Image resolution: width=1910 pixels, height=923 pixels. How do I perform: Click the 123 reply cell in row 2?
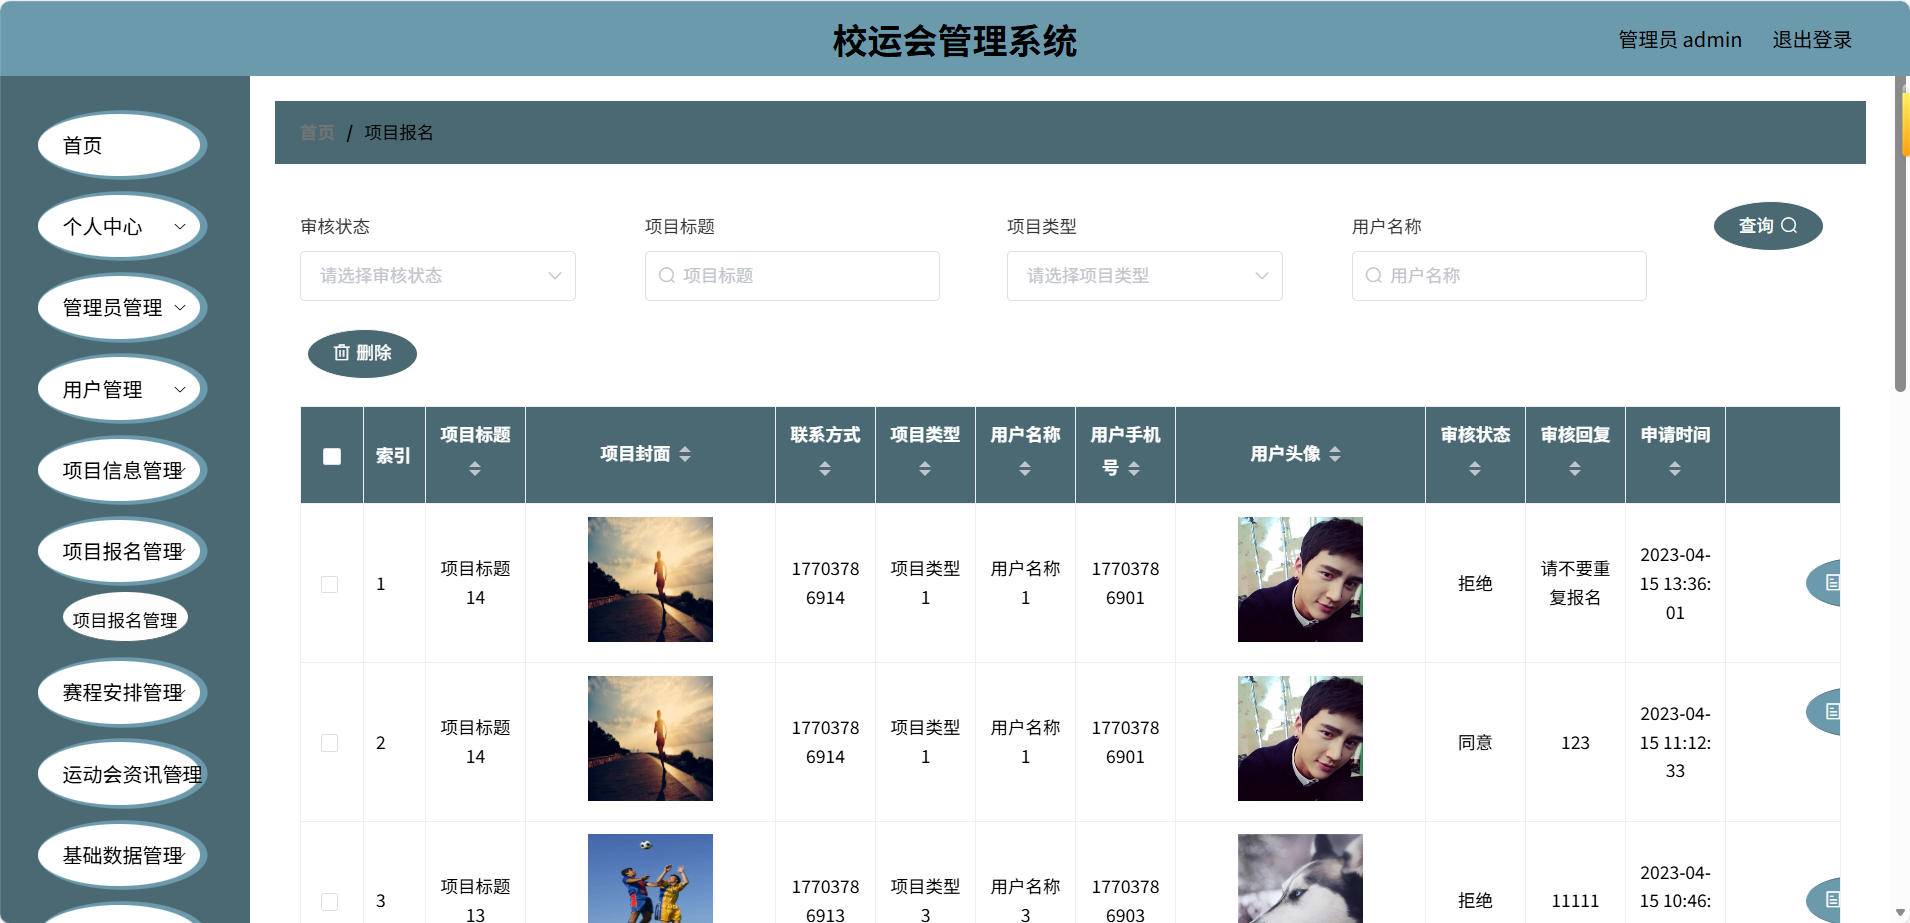(1575, 742)
